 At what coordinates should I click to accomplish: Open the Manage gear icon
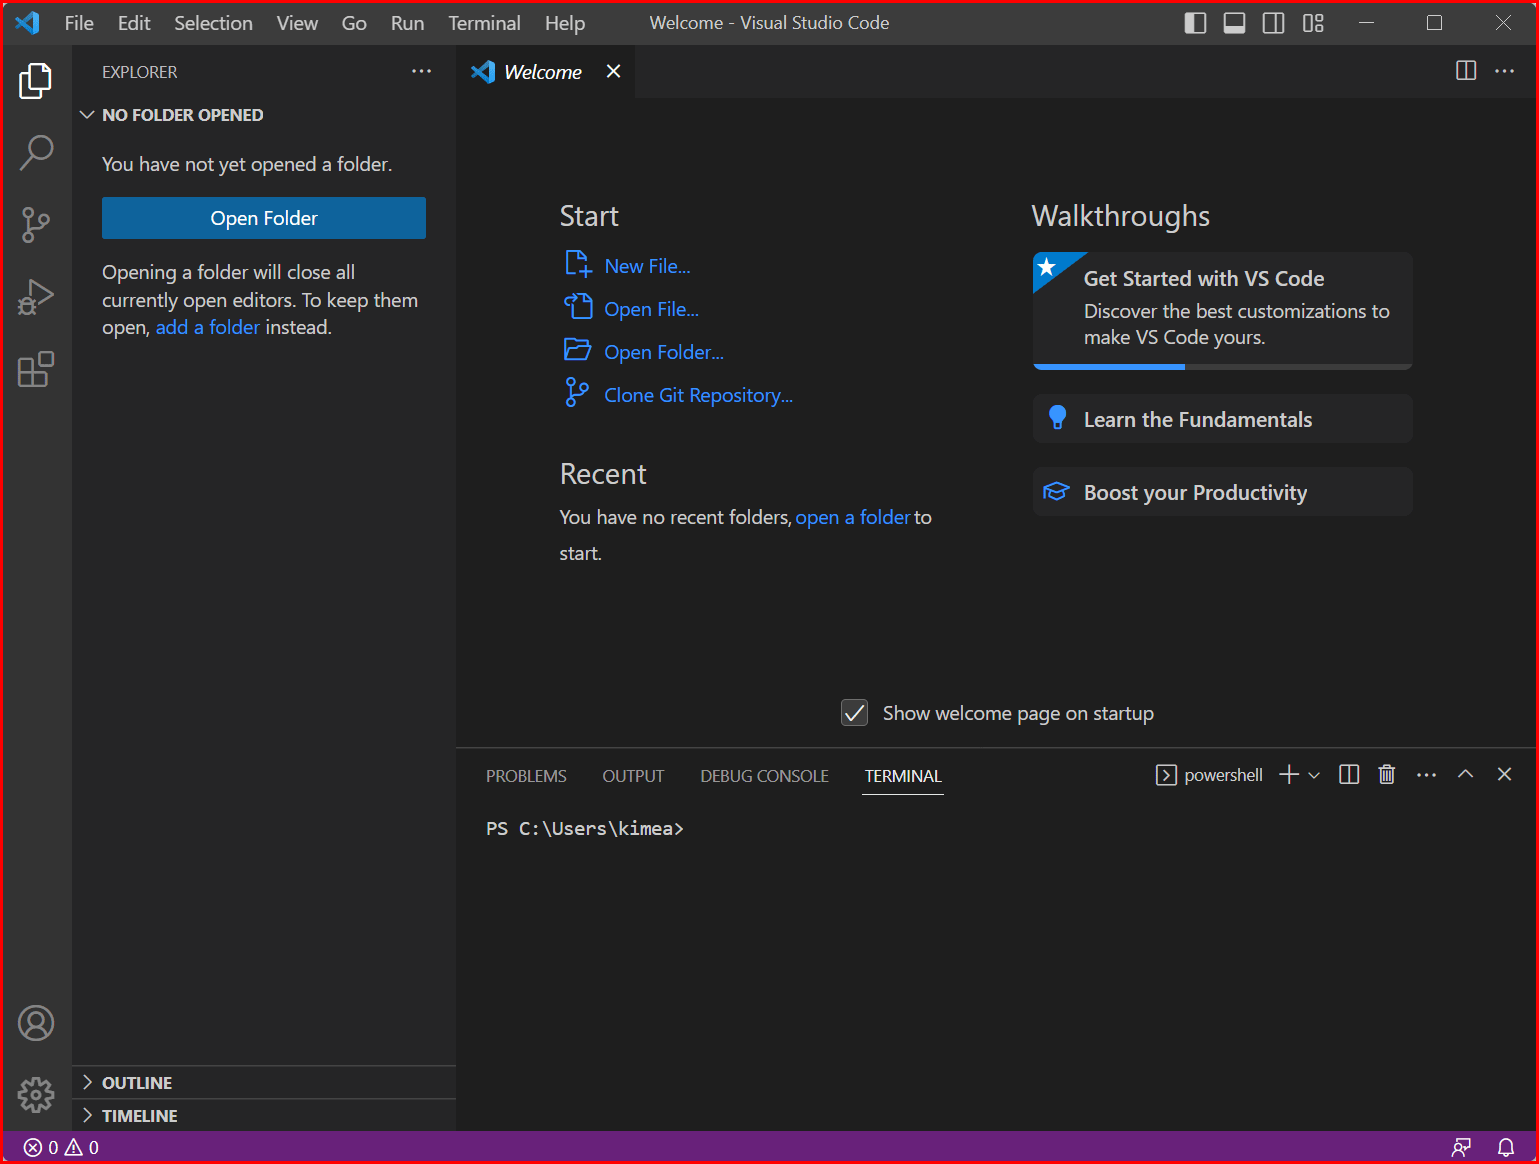[x=36, y=1095]
